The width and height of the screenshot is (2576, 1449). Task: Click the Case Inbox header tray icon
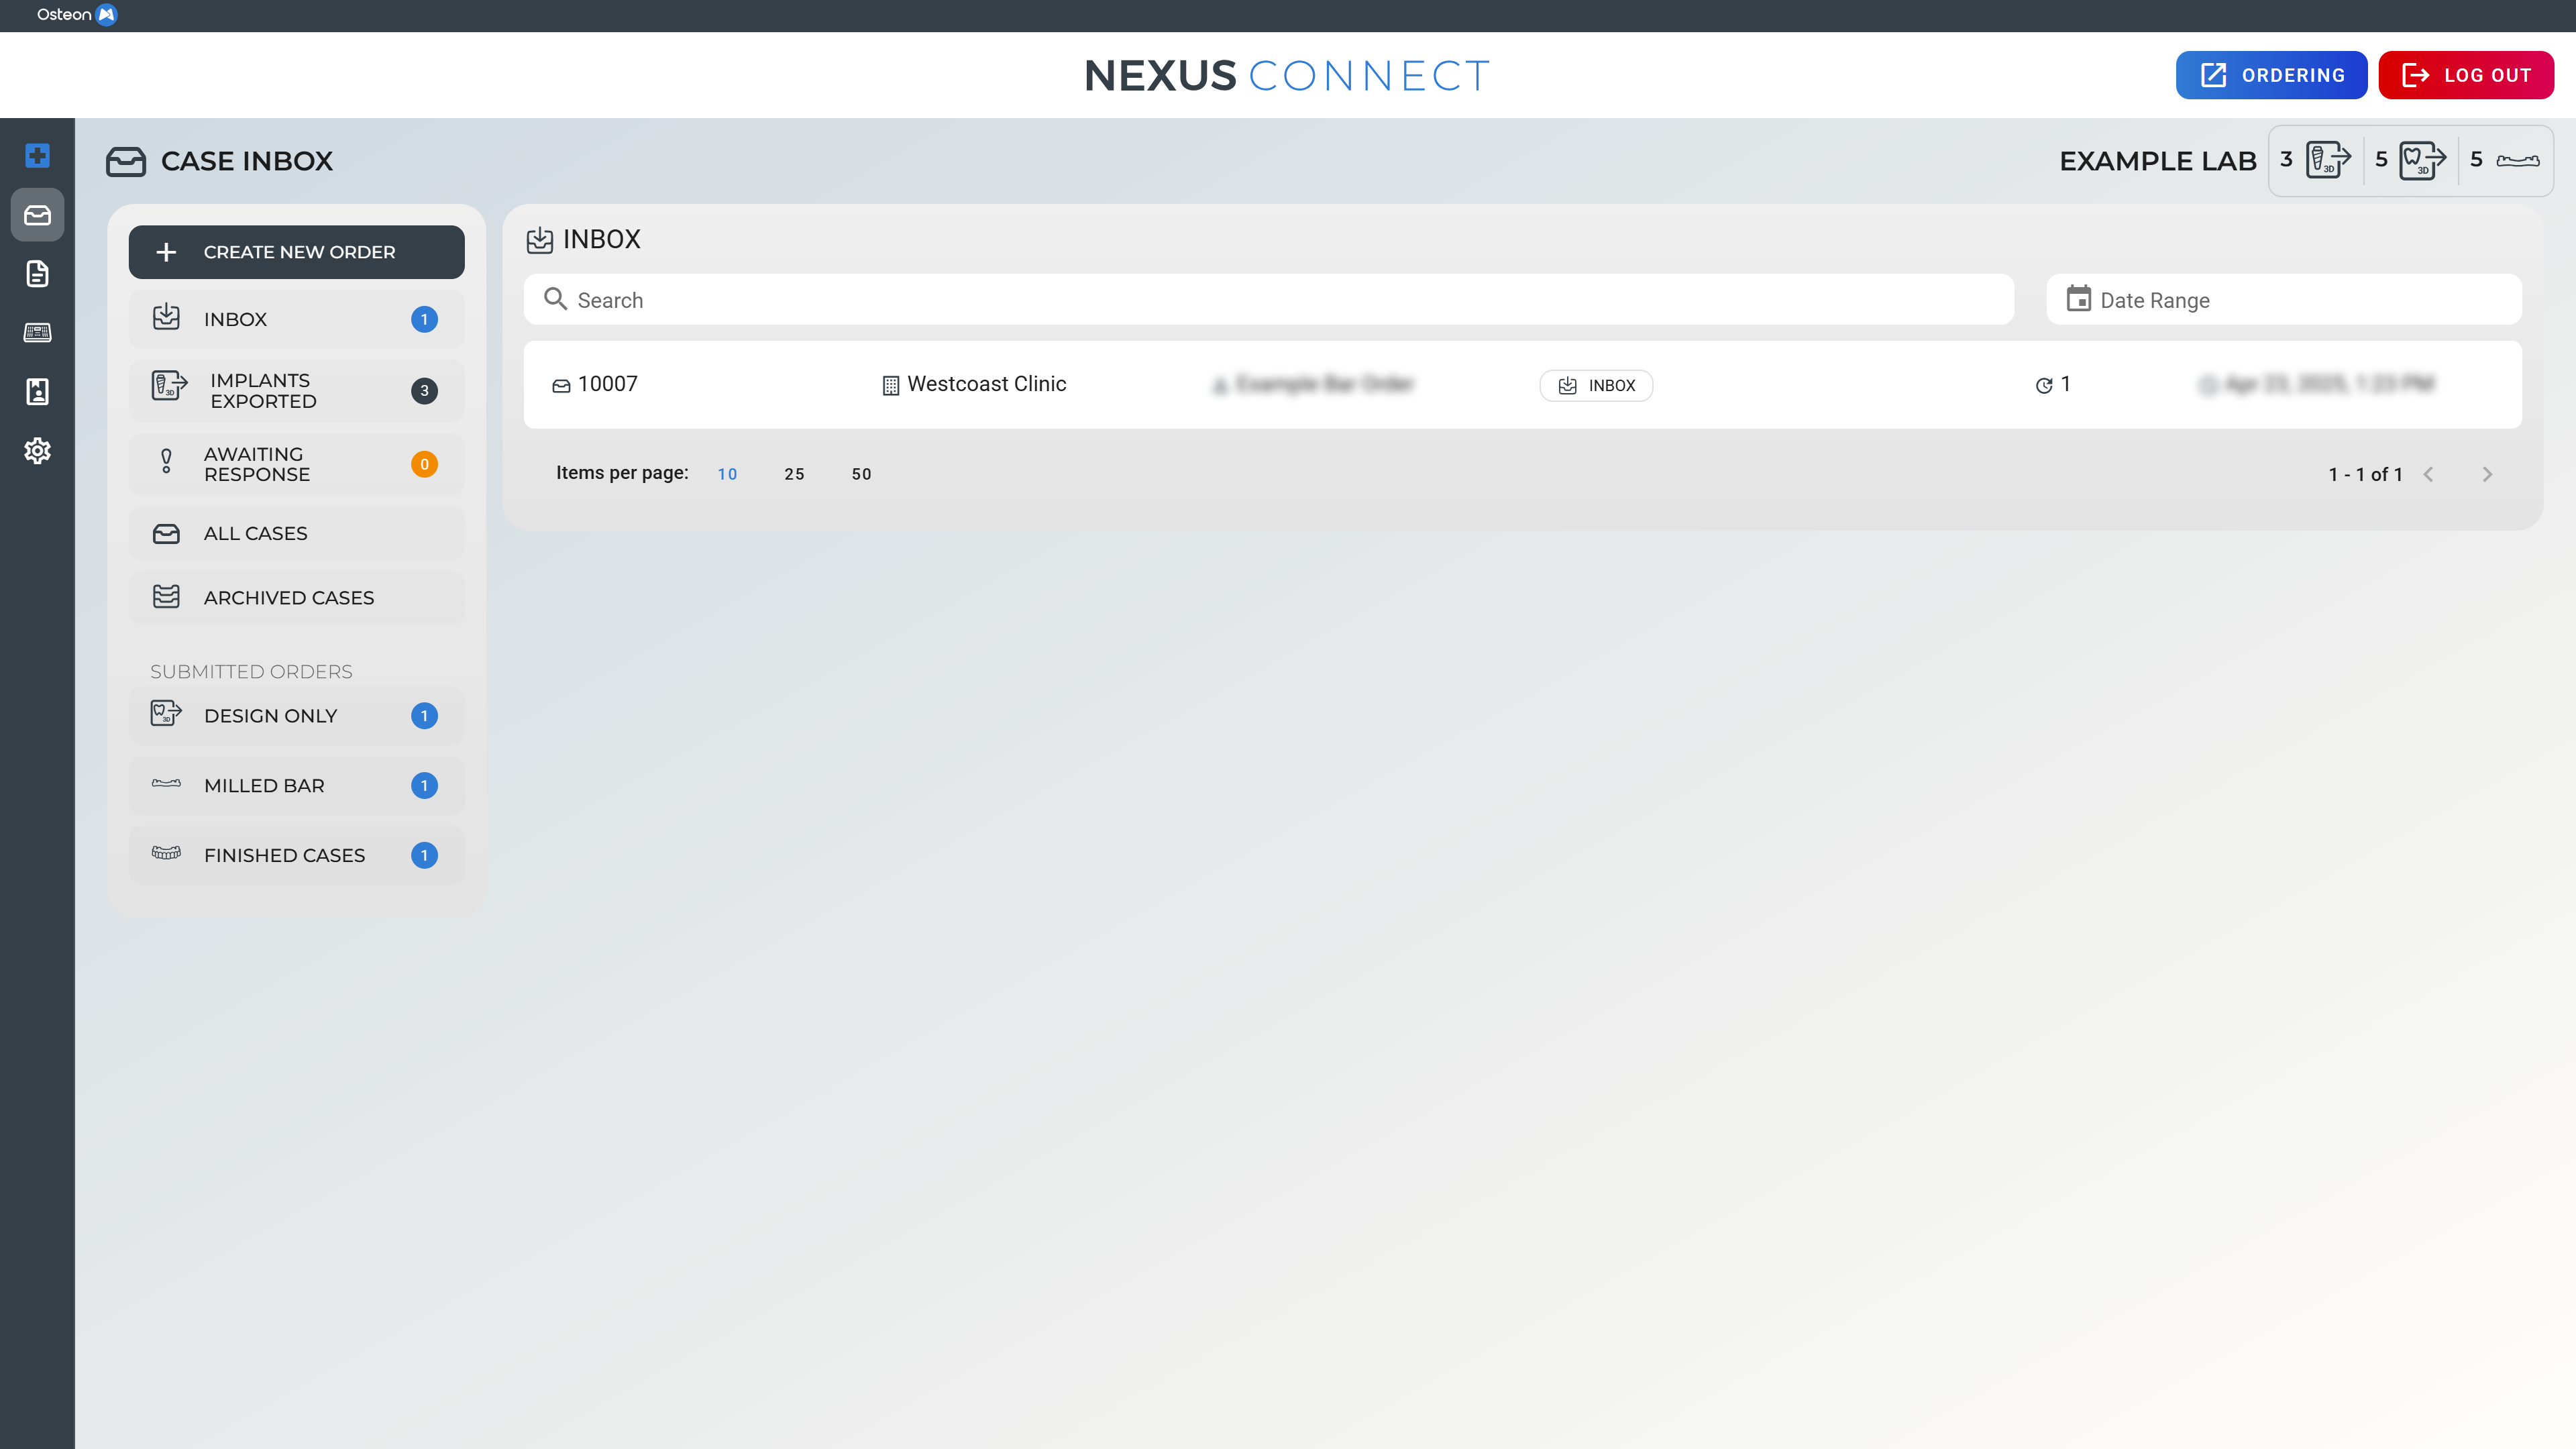pos(126,161)
